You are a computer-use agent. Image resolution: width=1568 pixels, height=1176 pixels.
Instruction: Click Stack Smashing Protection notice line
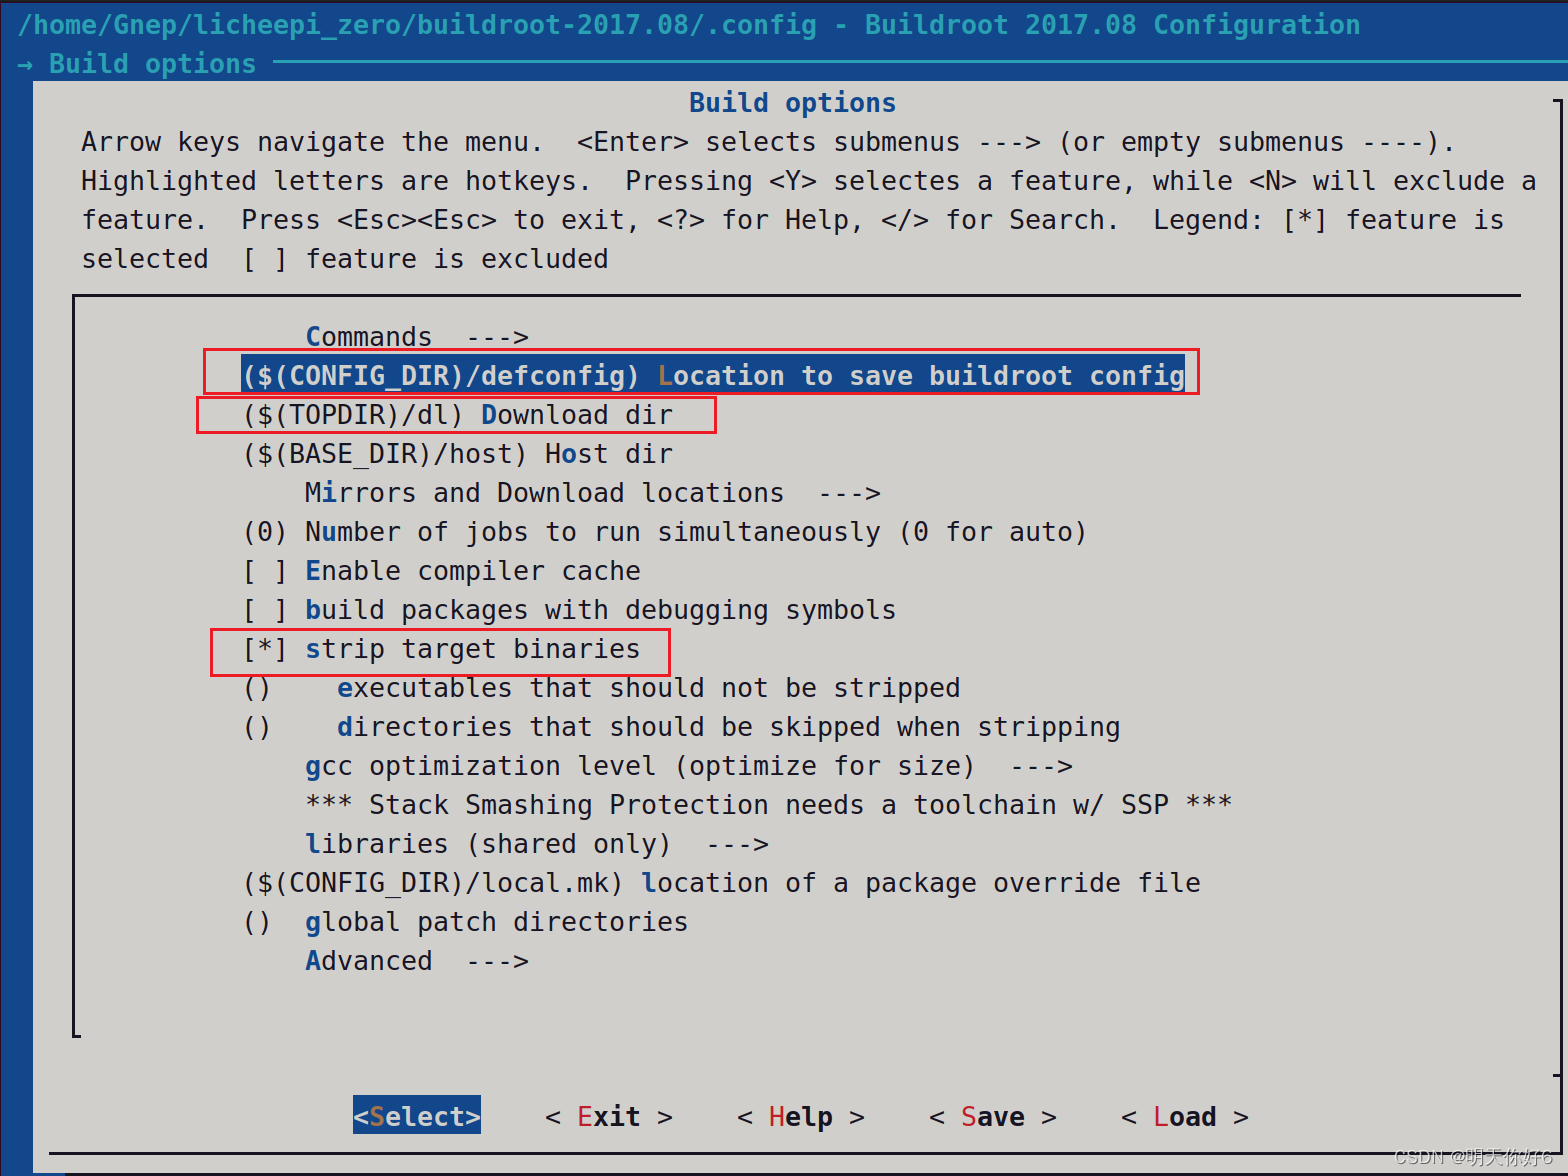tap(769, 805)
